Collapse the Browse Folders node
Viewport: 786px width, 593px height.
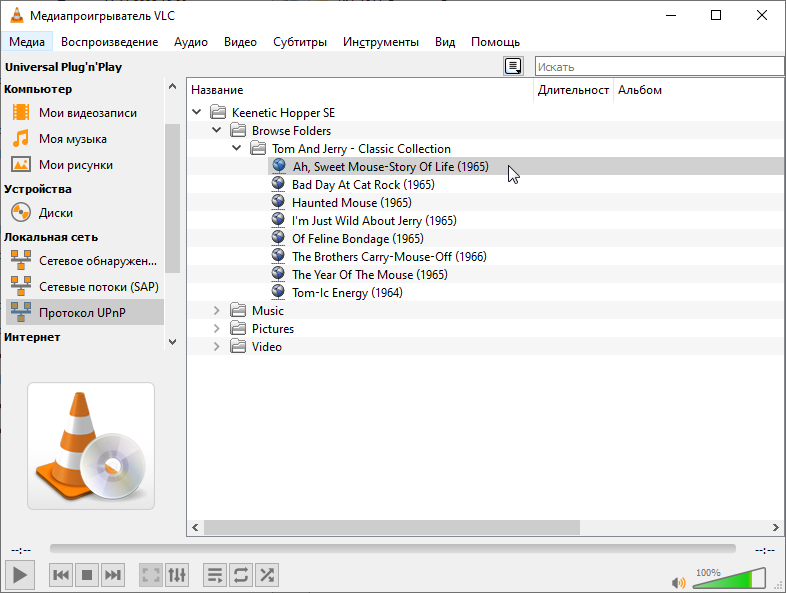pyautogui.click(x=217, y=130)
